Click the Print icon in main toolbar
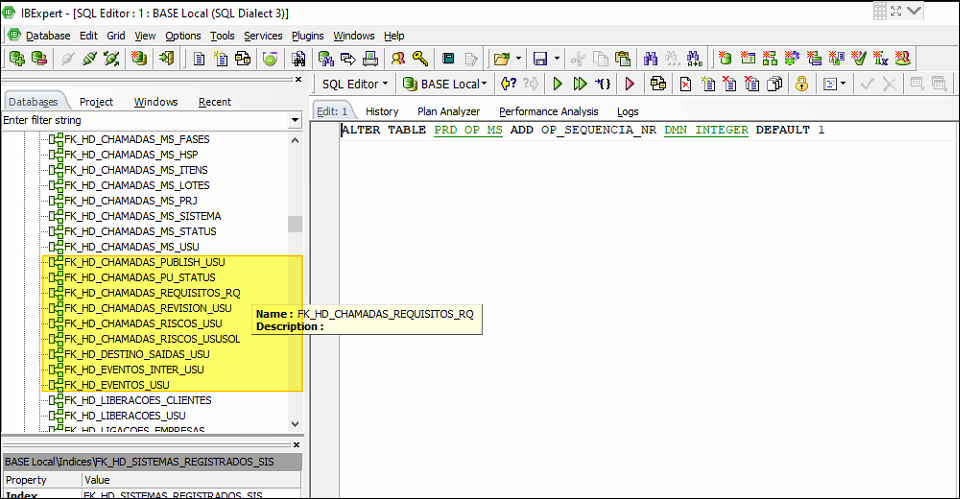Screen dimensions: 960x499 point(370,59)
